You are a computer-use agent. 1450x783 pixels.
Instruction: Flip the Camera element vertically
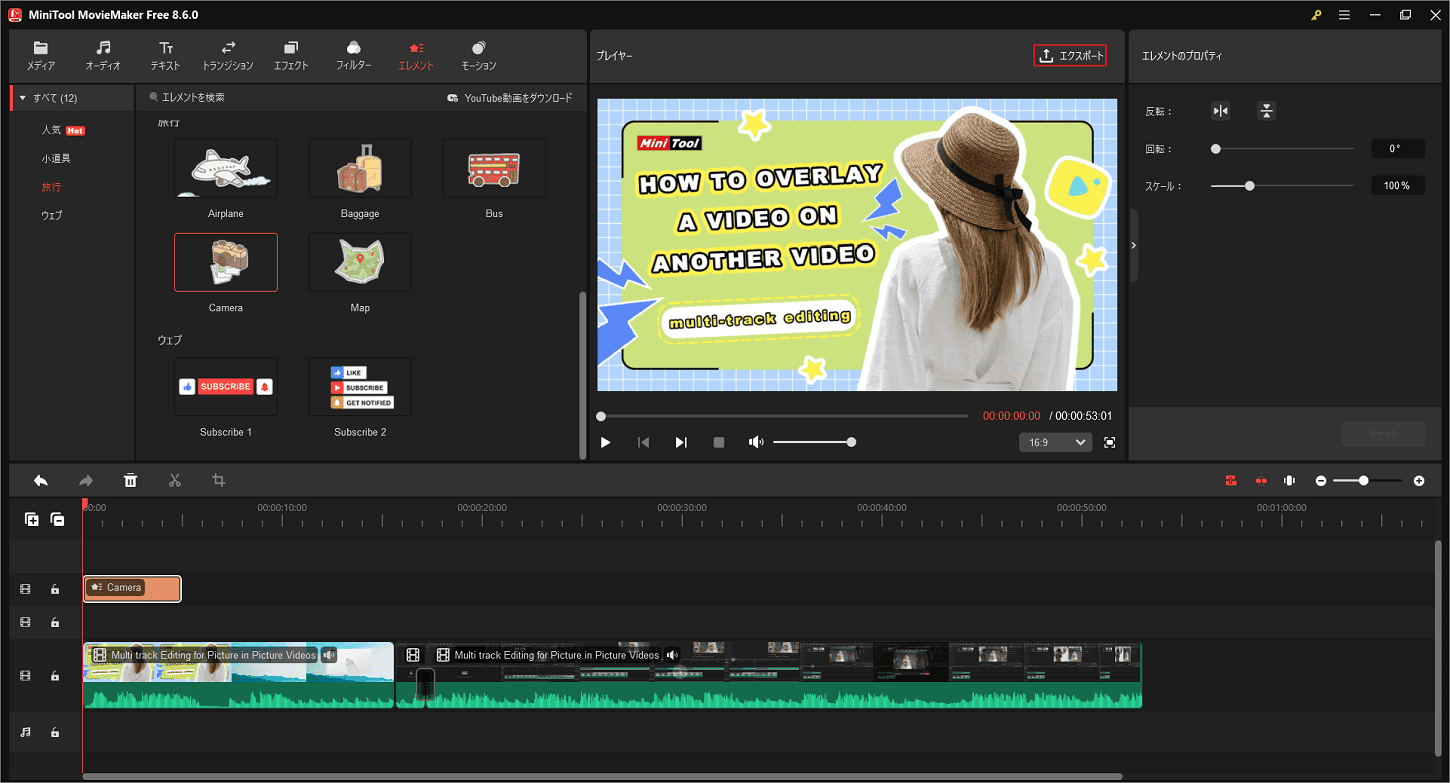coord(1266,110)
